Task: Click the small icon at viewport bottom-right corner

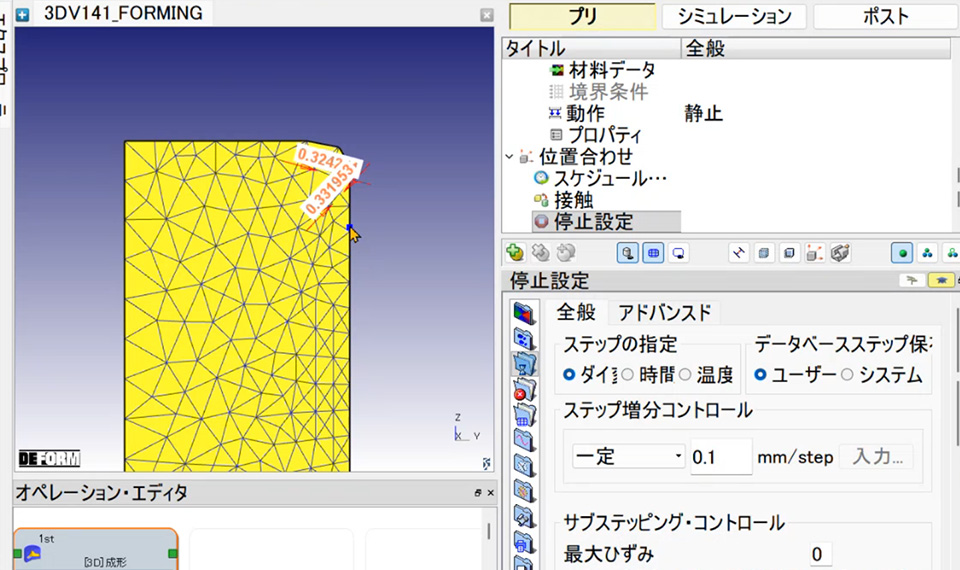Action: coord(486,463)
